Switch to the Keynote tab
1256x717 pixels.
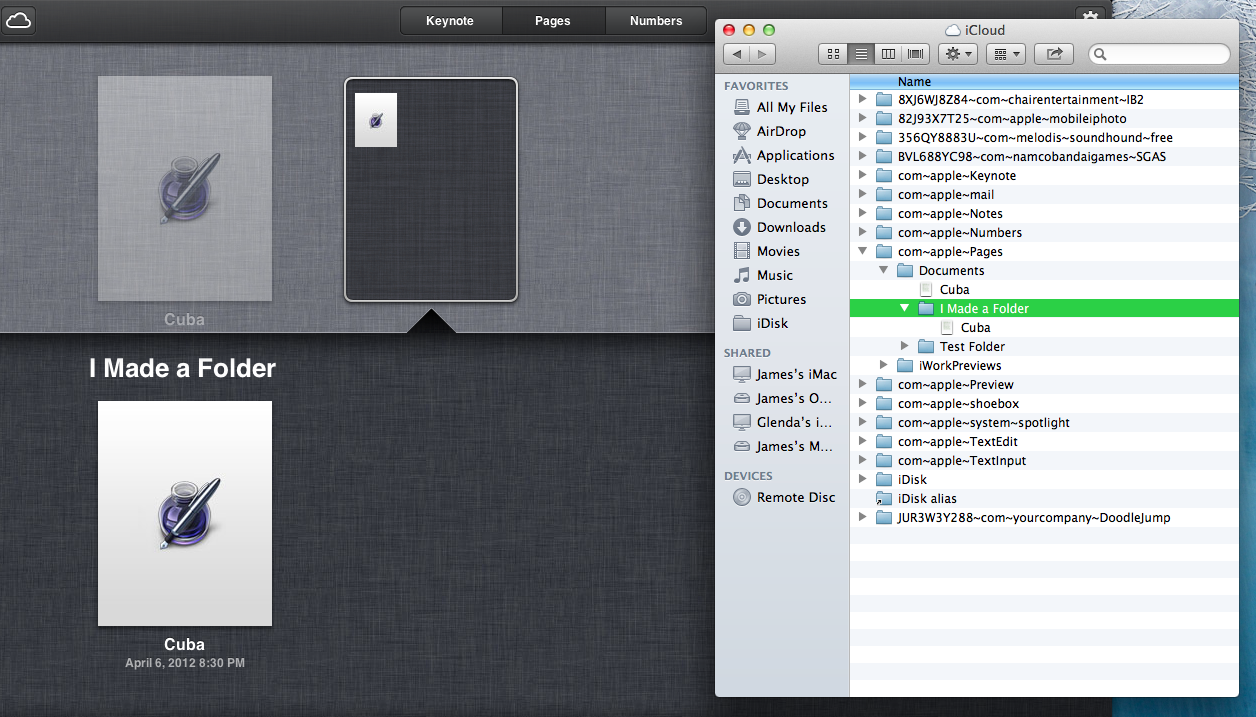pos(450,21)
